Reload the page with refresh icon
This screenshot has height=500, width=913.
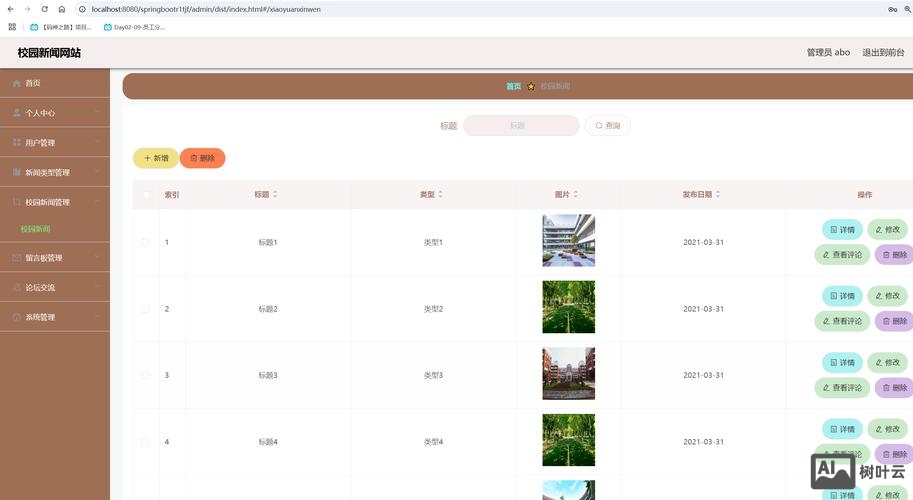click(x=45, y=9)
